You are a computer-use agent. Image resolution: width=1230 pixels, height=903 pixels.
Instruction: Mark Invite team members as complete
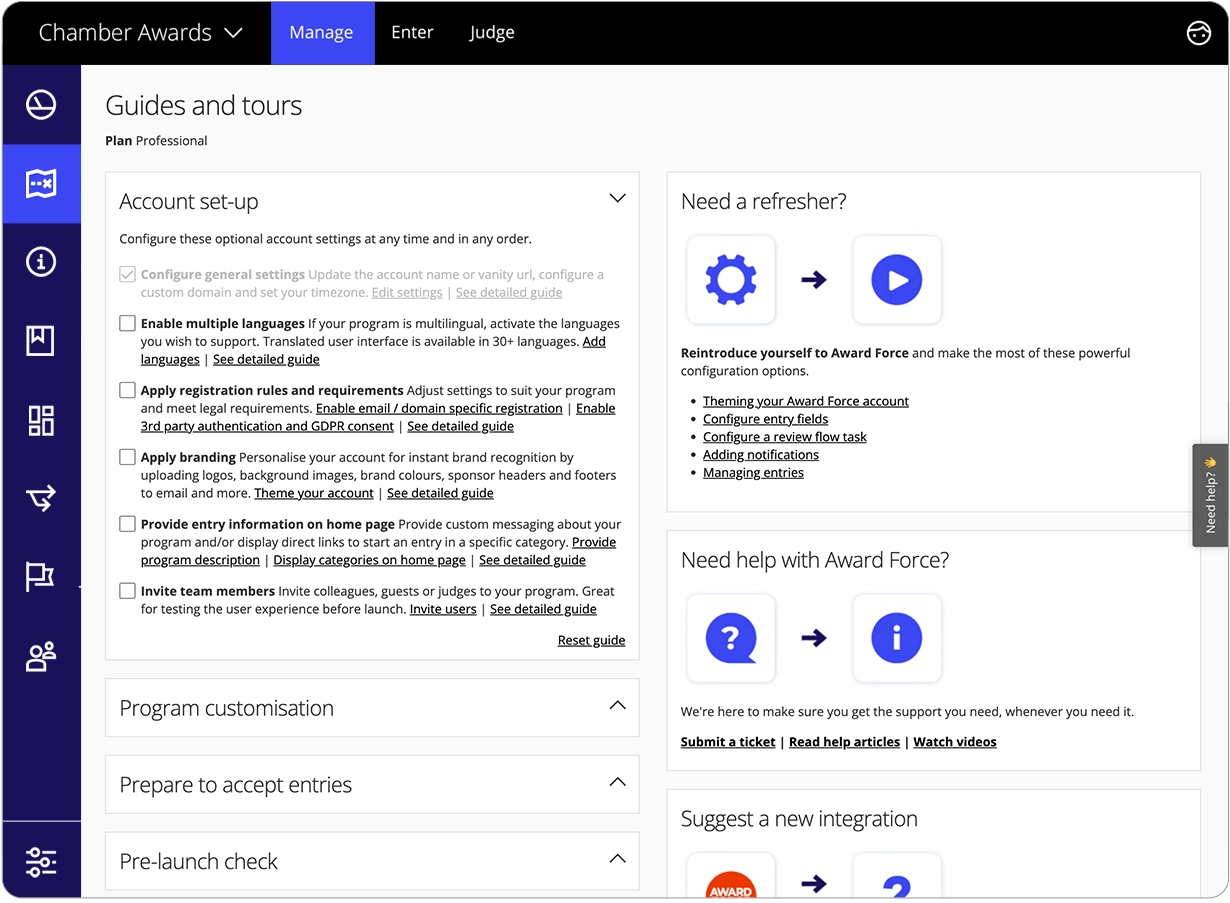tap(127, 591)
